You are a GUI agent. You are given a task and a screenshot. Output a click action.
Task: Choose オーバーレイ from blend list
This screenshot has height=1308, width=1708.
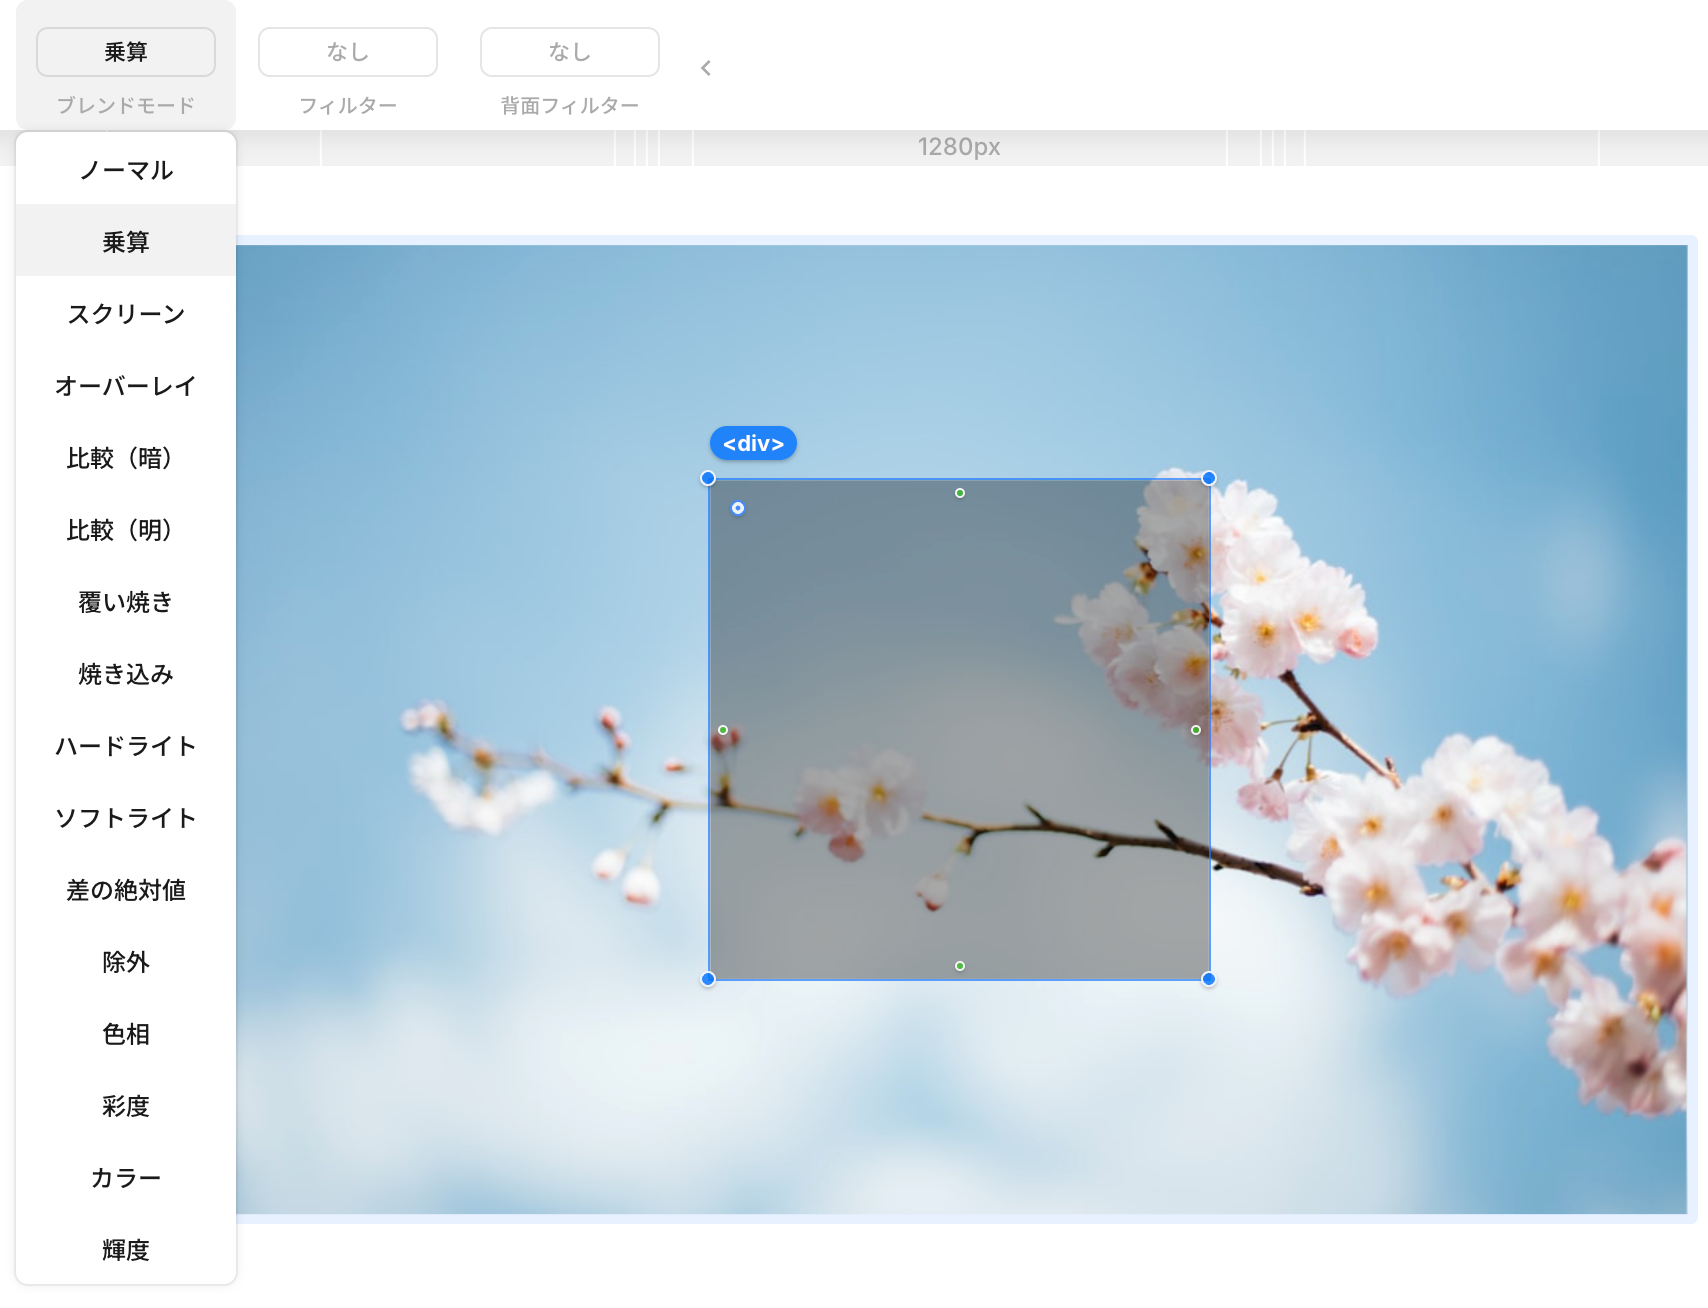pos(126,386)
